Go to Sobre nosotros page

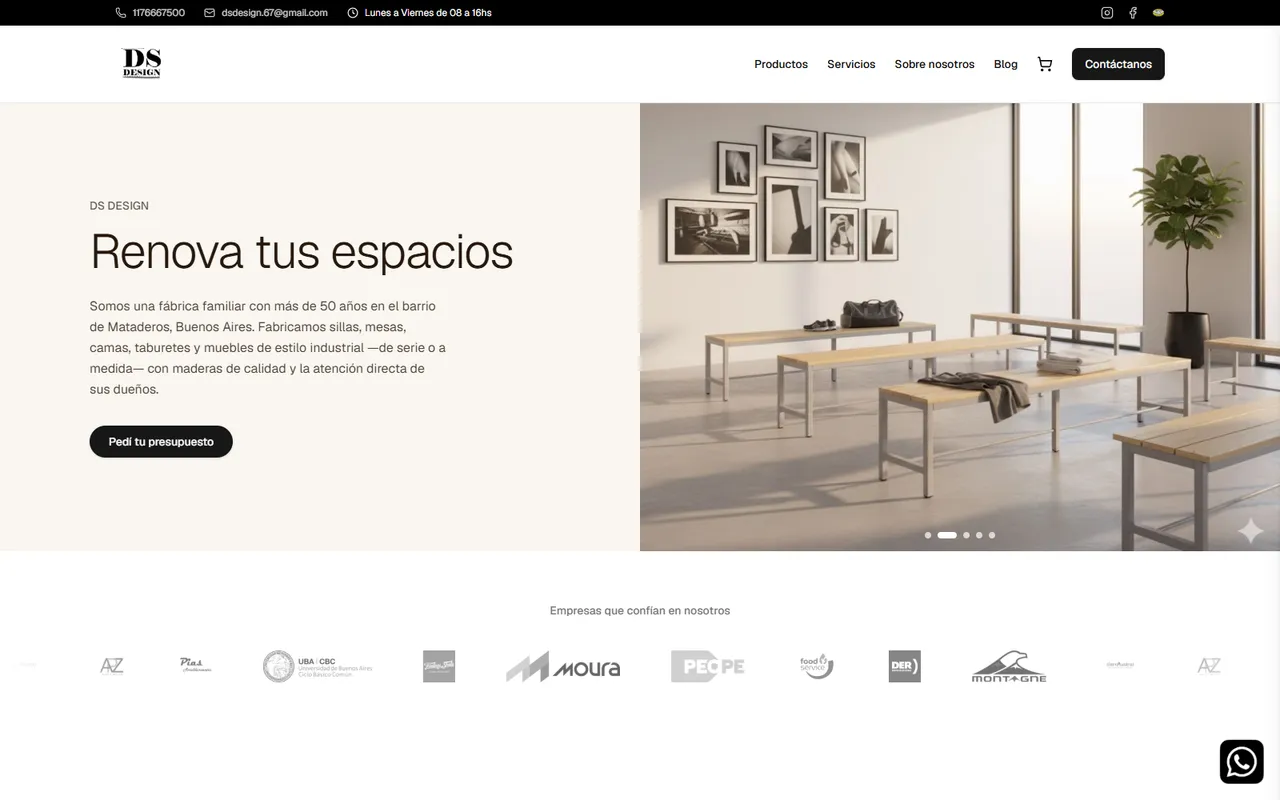(934, 64)
